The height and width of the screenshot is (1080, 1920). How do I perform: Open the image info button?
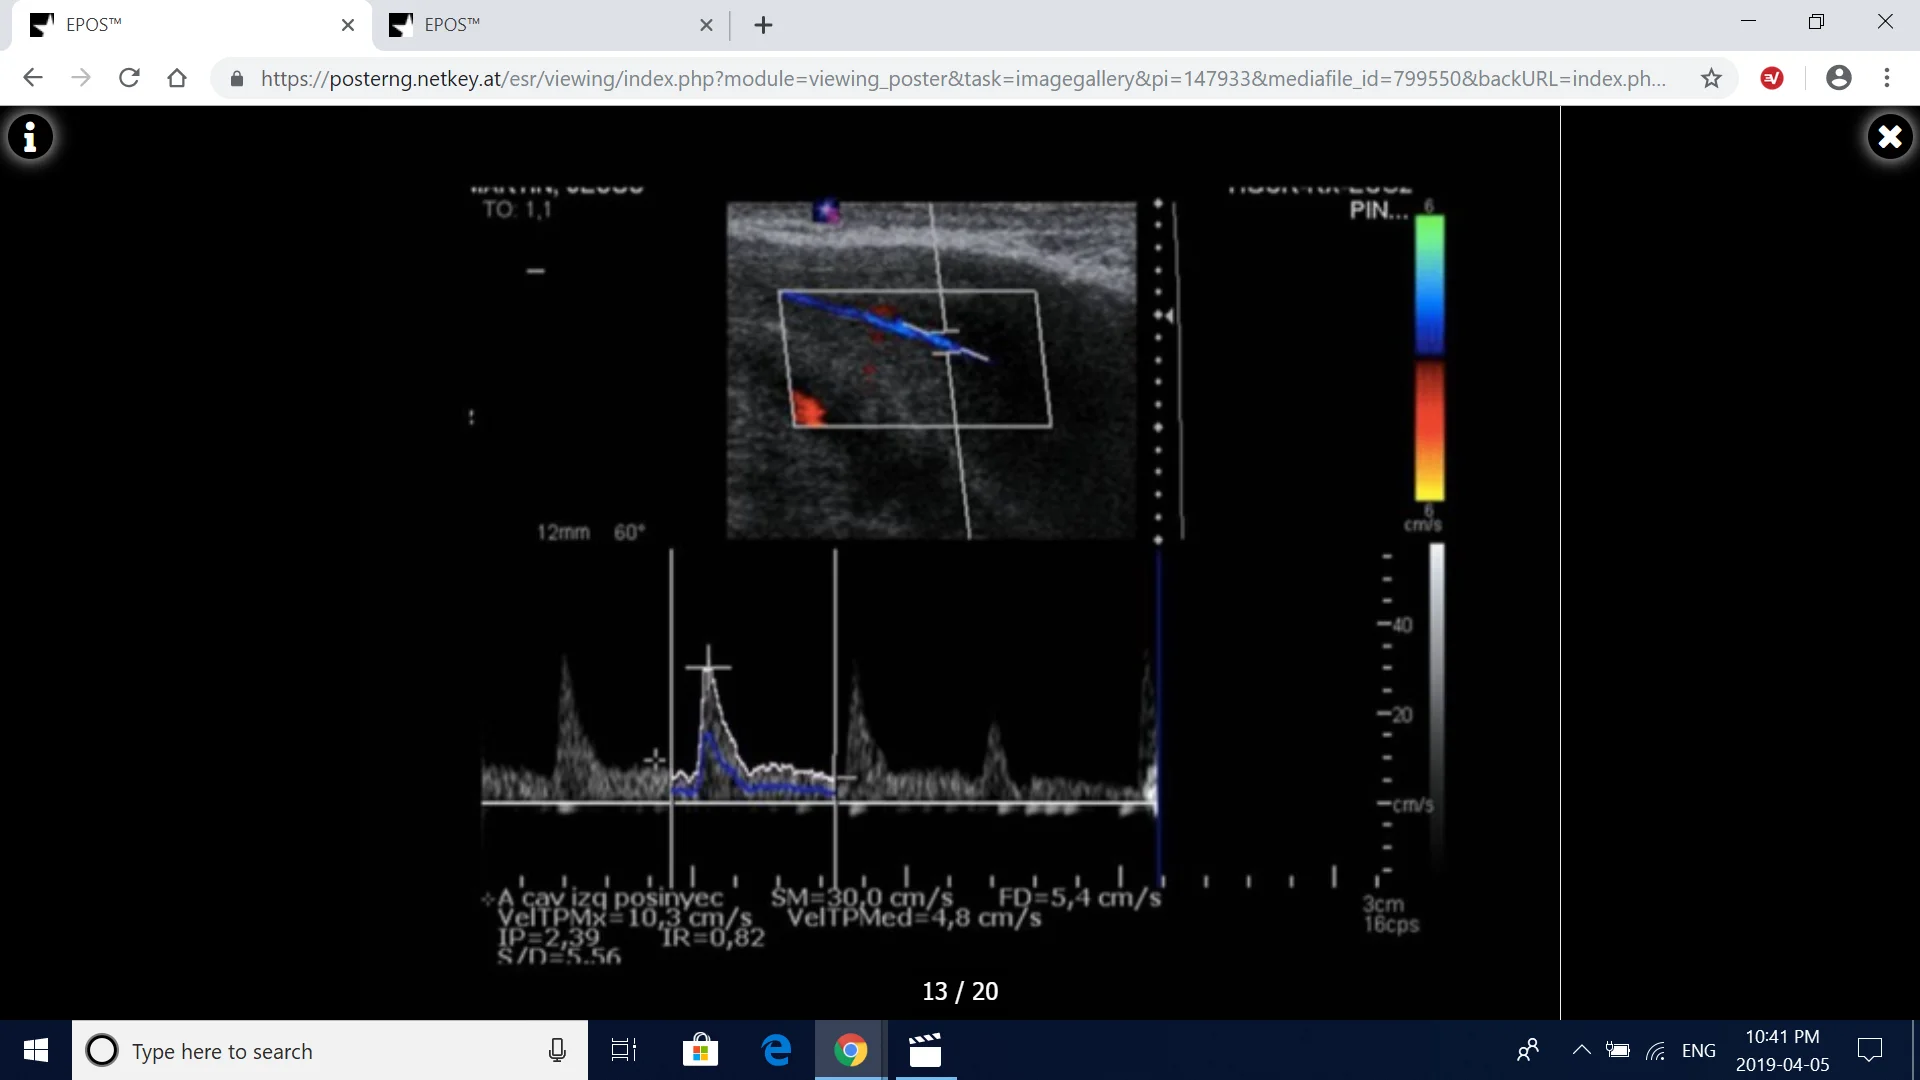(31, 137)
